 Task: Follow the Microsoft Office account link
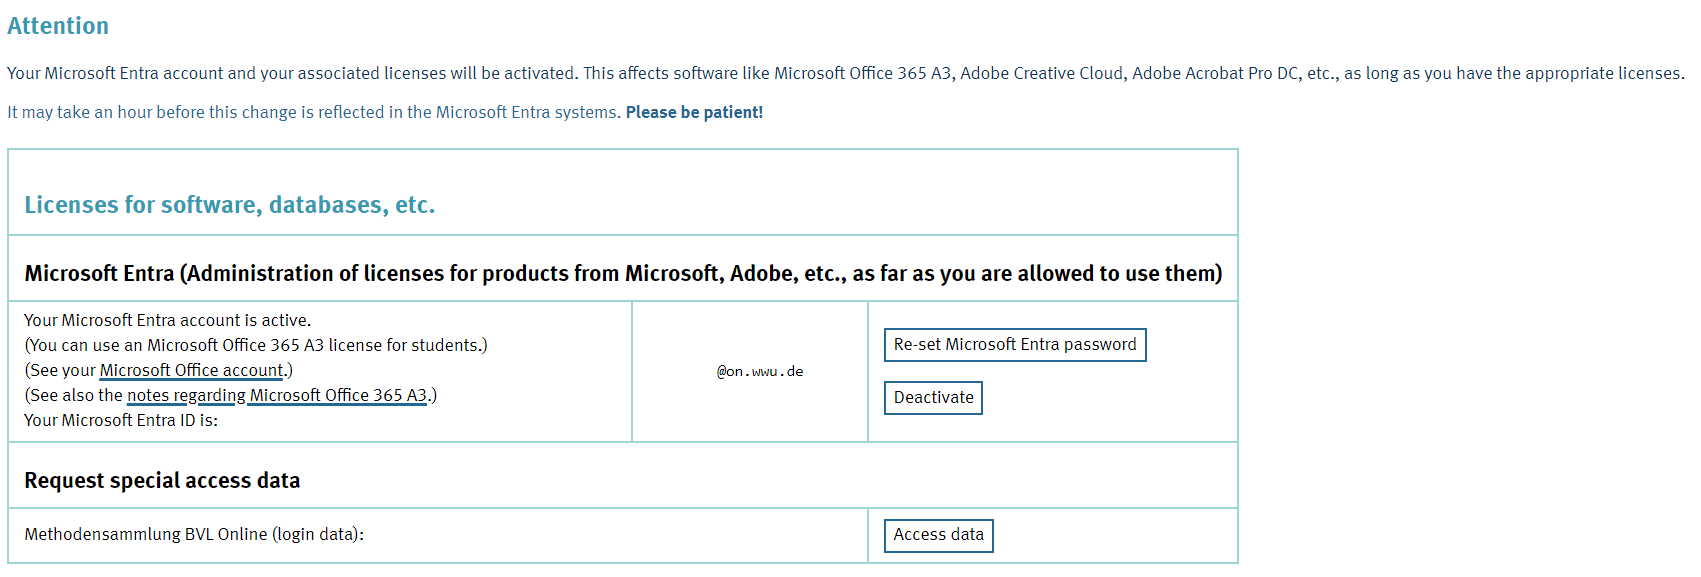coord(191,371)
